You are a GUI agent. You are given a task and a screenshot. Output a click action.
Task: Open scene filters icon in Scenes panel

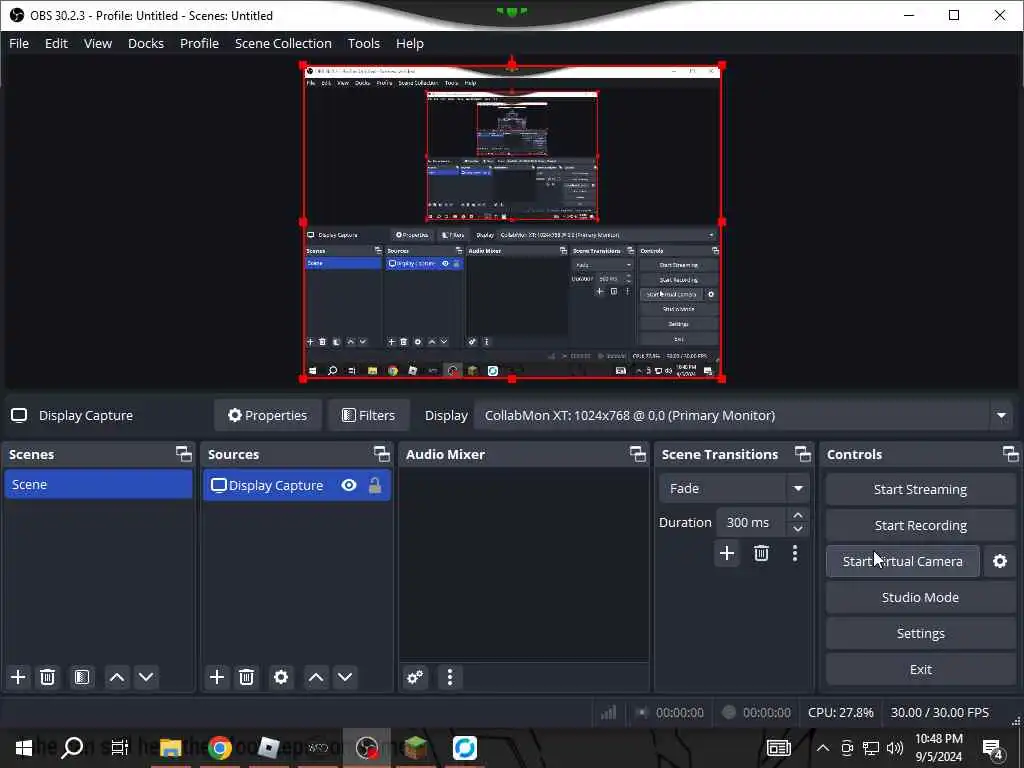pos(82,677)
